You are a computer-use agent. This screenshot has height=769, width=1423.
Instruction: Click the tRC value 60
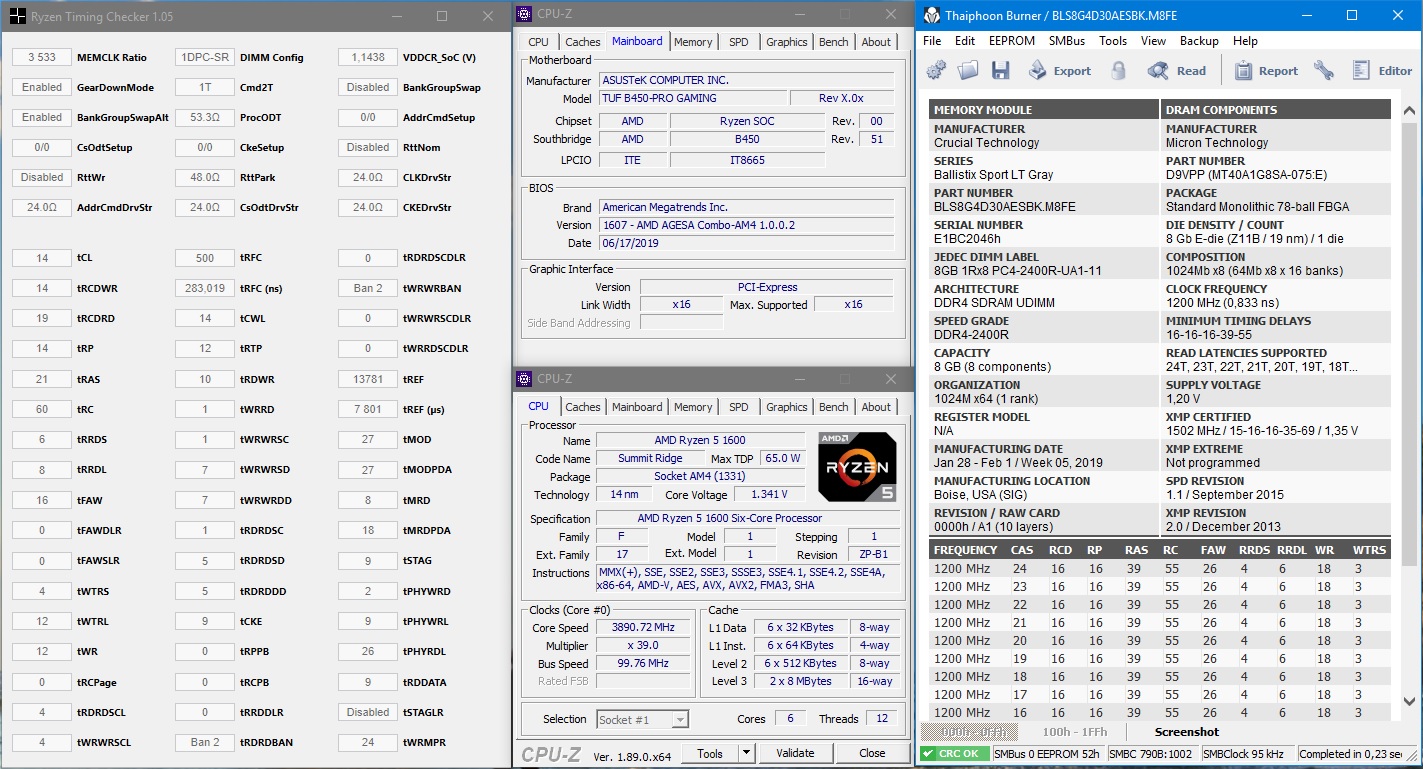coord(42,409)
